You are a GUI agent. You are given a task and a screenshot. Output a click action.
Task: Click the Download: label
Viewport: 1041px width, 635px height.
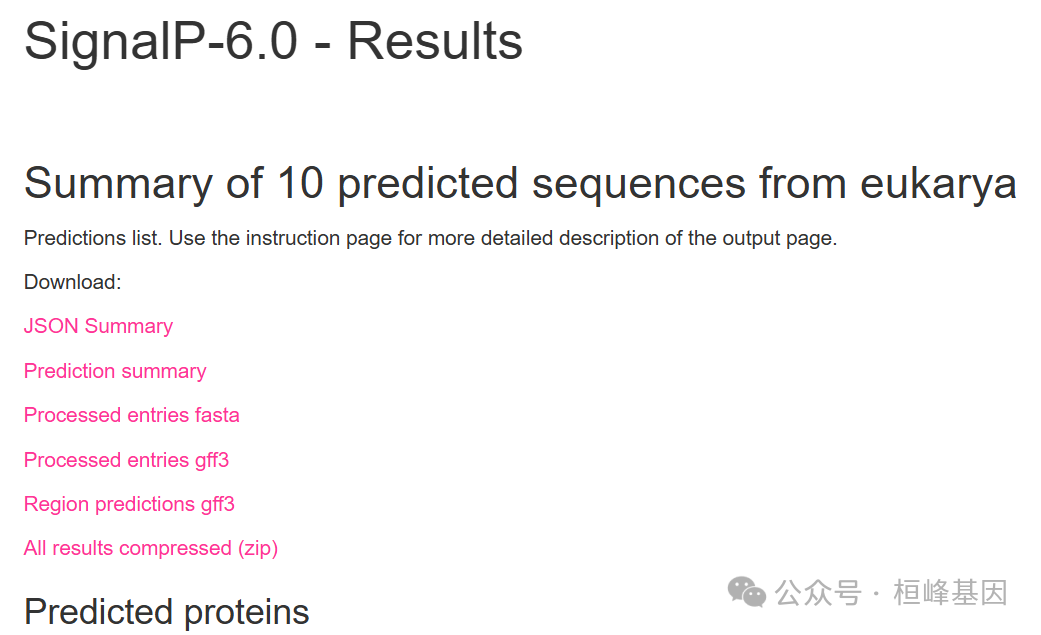[72, 282]
